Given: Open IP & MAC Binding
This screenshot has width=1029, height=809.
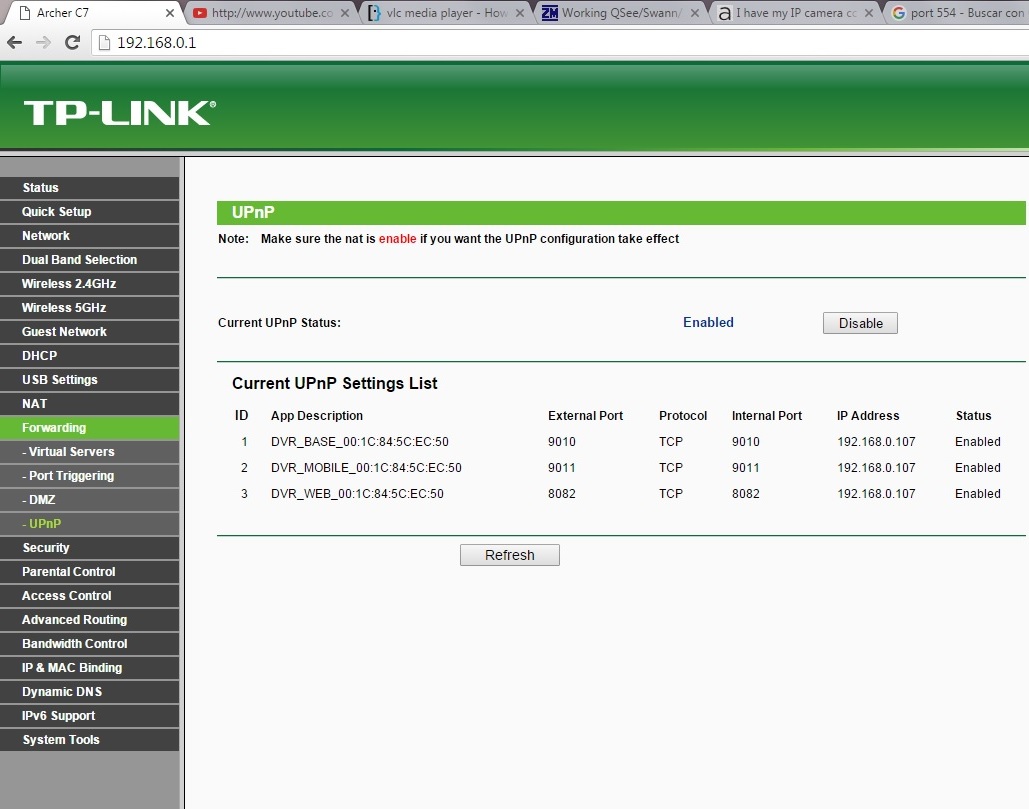Looking at the screenshot, I should (89, 668).
